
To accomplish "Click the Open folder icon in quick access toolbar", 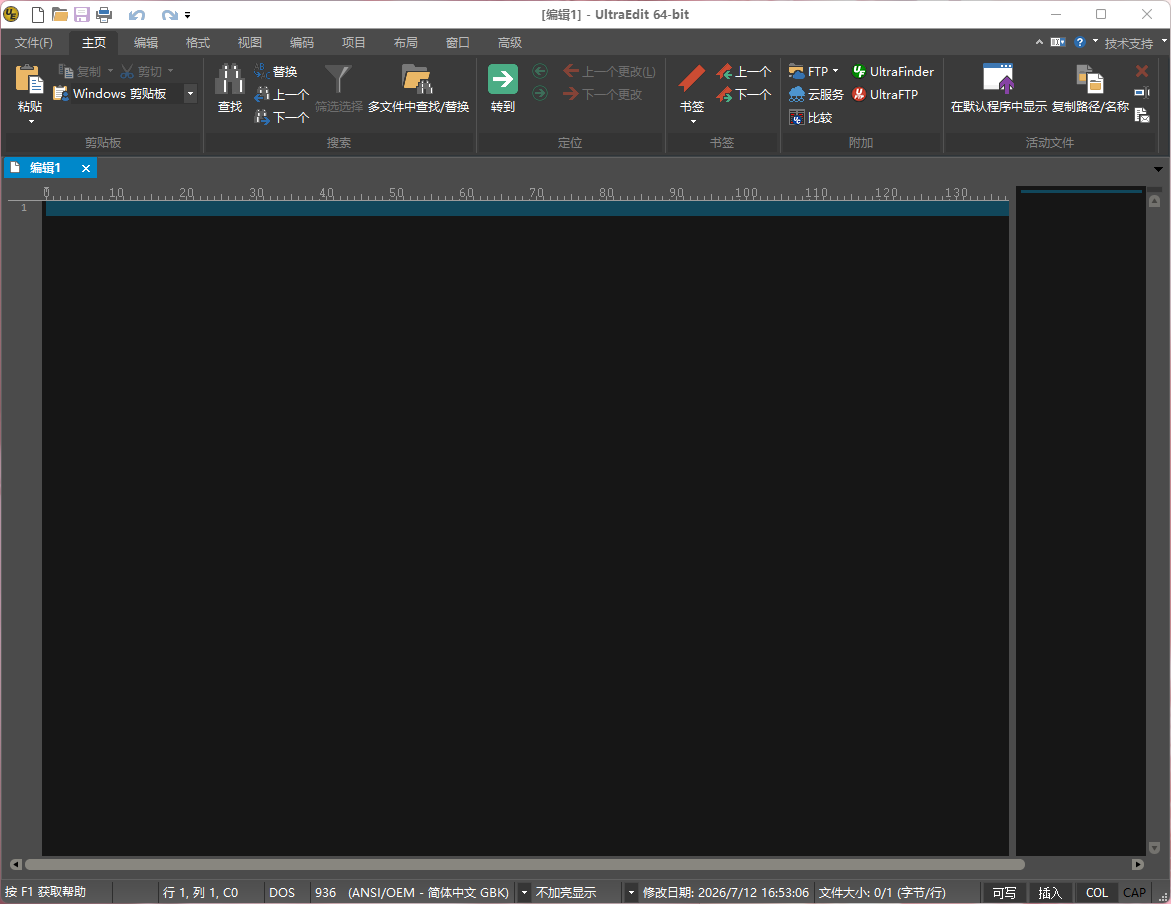I will (60, 14).
